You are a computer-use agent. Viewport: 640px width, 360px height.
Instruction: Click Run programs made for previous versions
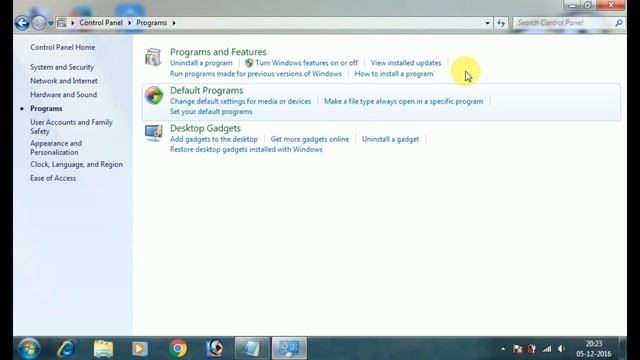256,74
